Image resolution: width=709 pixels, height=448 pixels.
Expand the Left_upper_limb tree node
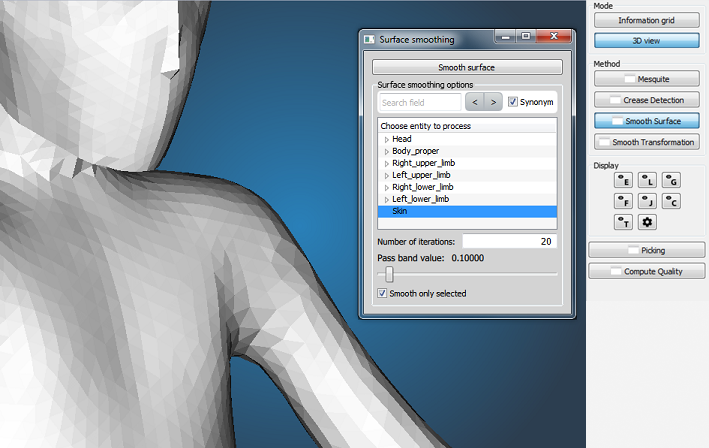tap(387, 175)
